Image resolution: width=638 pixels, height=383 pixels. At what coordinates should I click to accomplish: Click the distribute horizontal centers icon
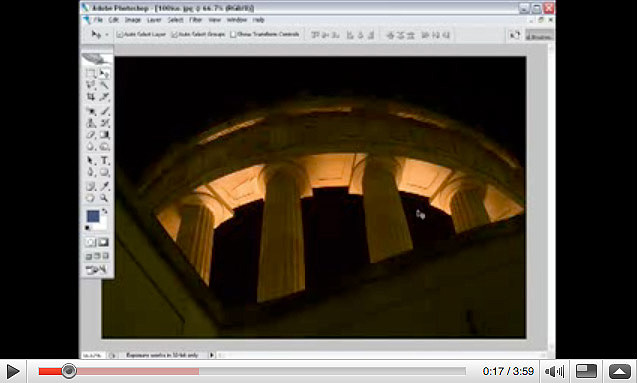(436, 35)
